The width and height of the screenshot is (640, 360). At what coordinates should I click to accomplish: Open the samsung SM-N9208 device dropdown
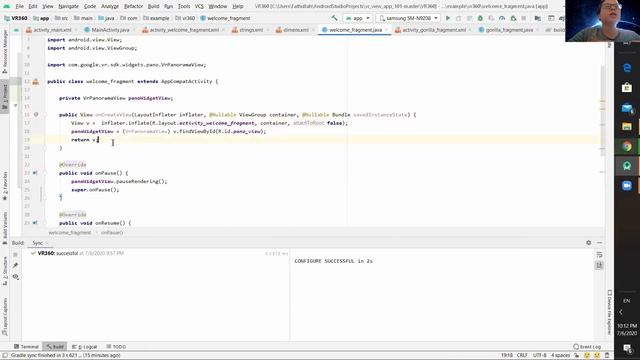tap(408, 18)
